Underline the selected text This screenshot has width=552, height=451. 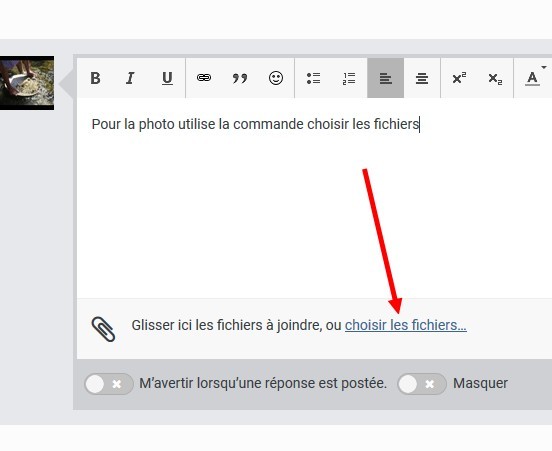click(167, 78)
